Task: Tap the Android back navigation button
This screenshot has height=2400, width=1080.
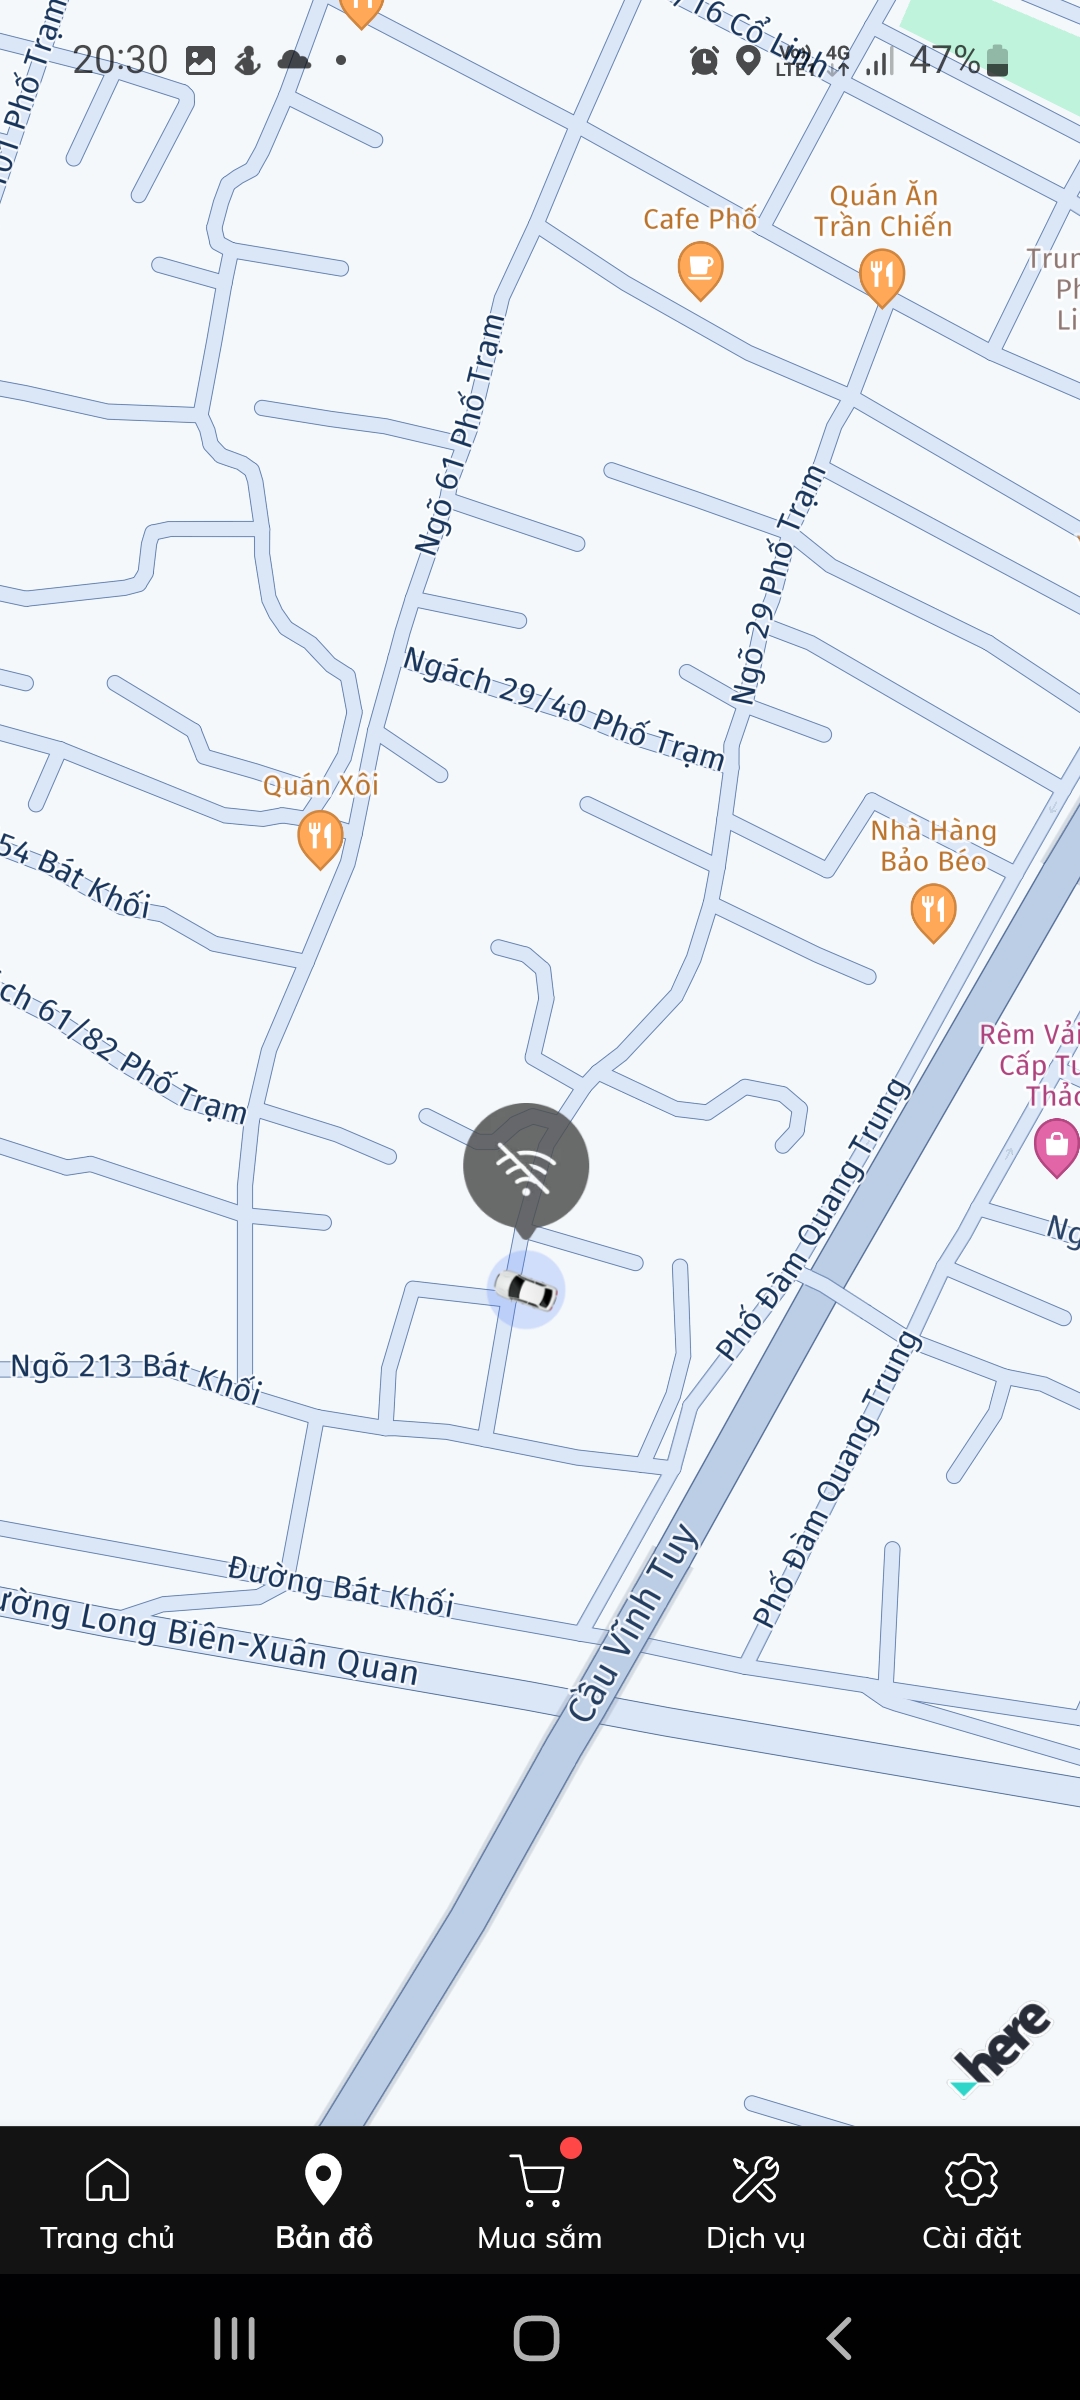Action: [840, 2338]
